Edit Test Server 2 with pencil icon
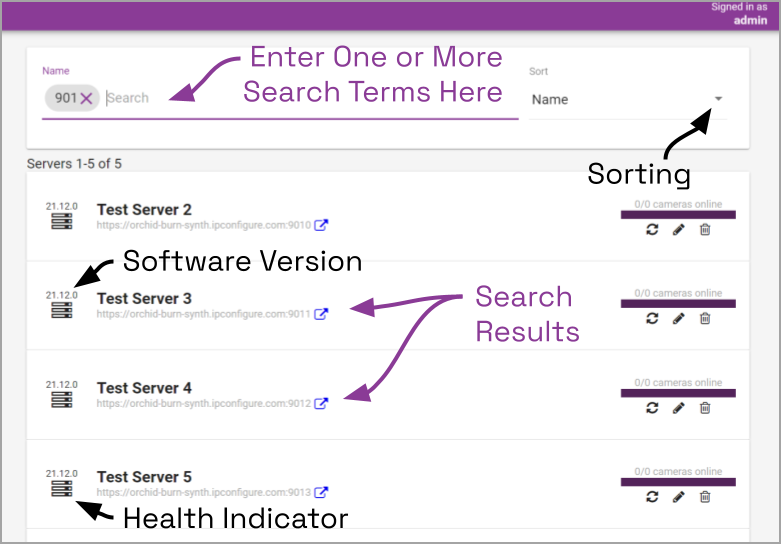This screenshot has height=544, width=781. [678, 230]
